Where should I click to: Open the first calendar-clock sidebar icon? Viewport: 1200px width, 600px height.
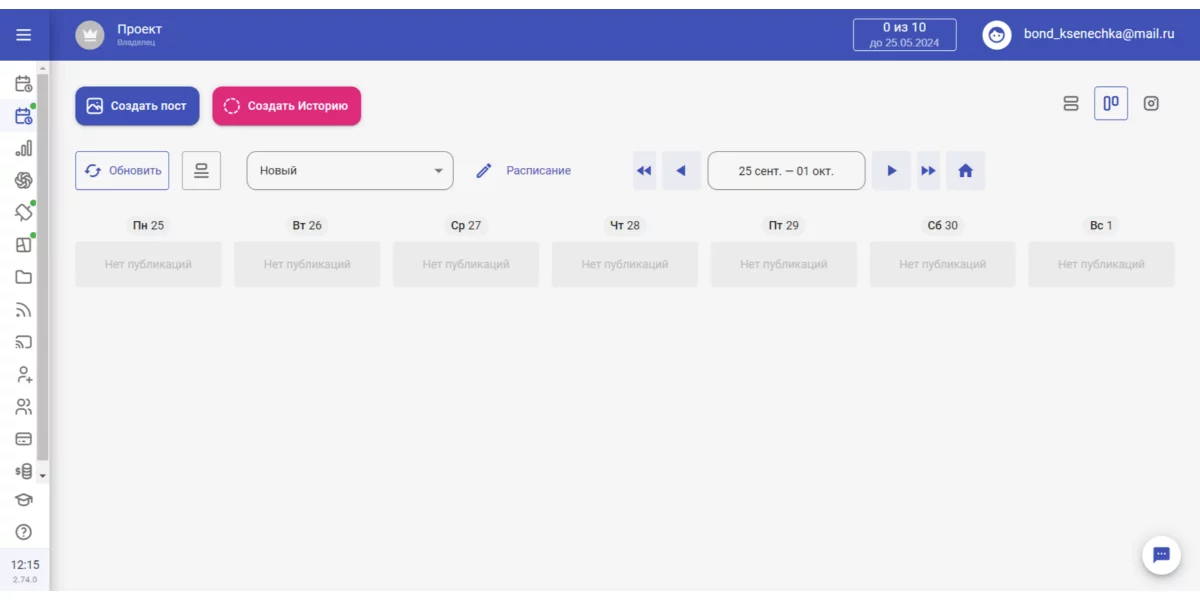(23, 84)
